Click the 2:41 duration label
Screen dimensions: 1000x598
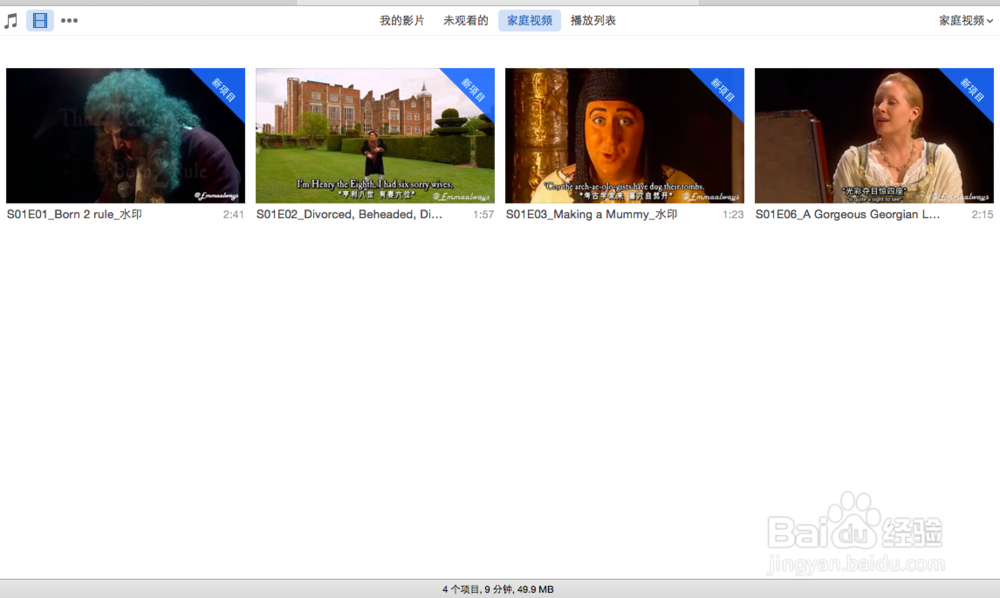point(233,215)
